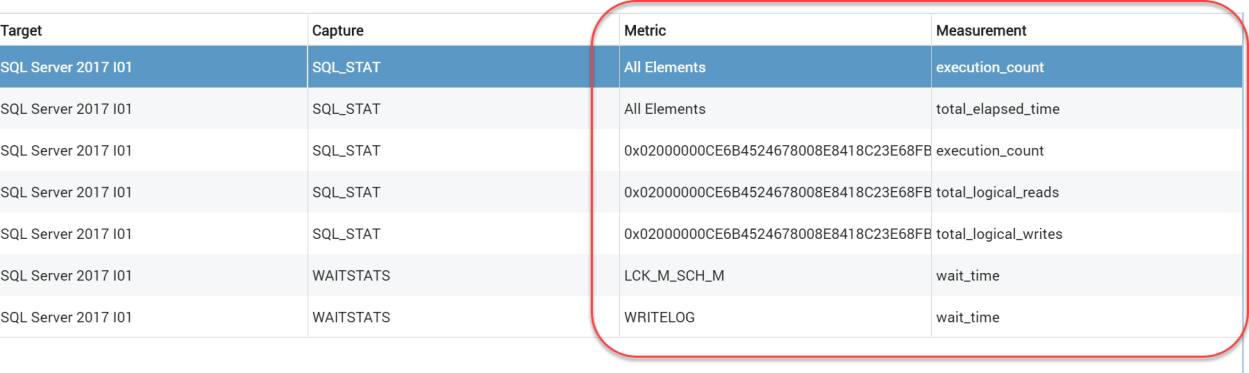Click SQL_STAT capture in total_logical_reads row
This screenshot has width=1249, height=373.
(x=346, y=193)
